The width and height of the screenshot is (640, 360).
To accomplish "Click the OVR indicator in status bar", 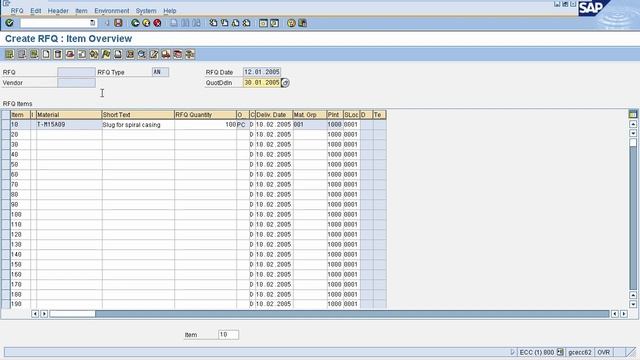I will tap(604, 352).
